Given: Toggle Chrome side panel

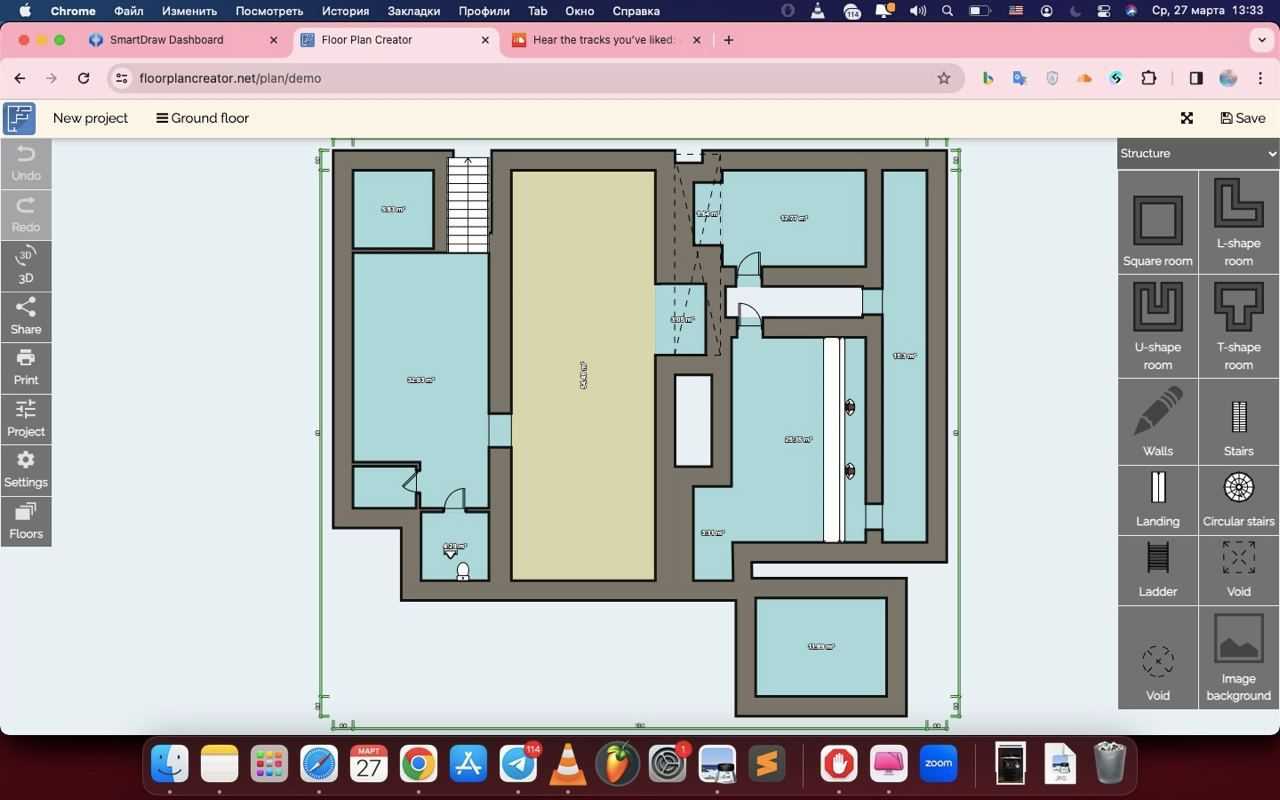Looking at the screenshot, I should [x=1196, y=78].
